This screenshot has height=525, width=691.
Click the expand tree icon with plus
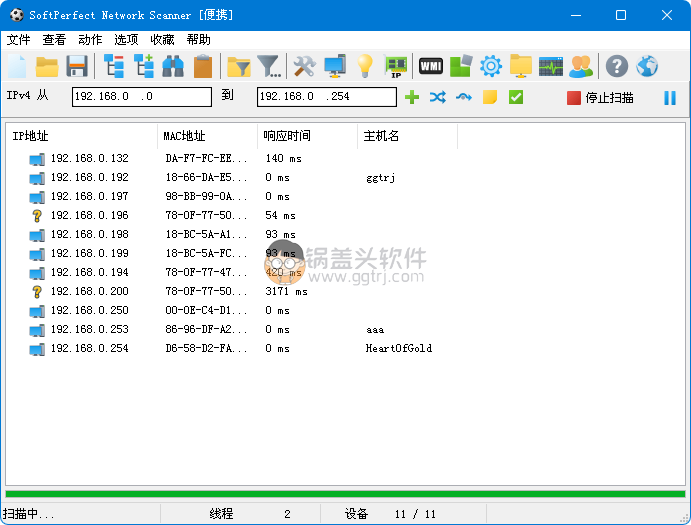pos(144,67)
